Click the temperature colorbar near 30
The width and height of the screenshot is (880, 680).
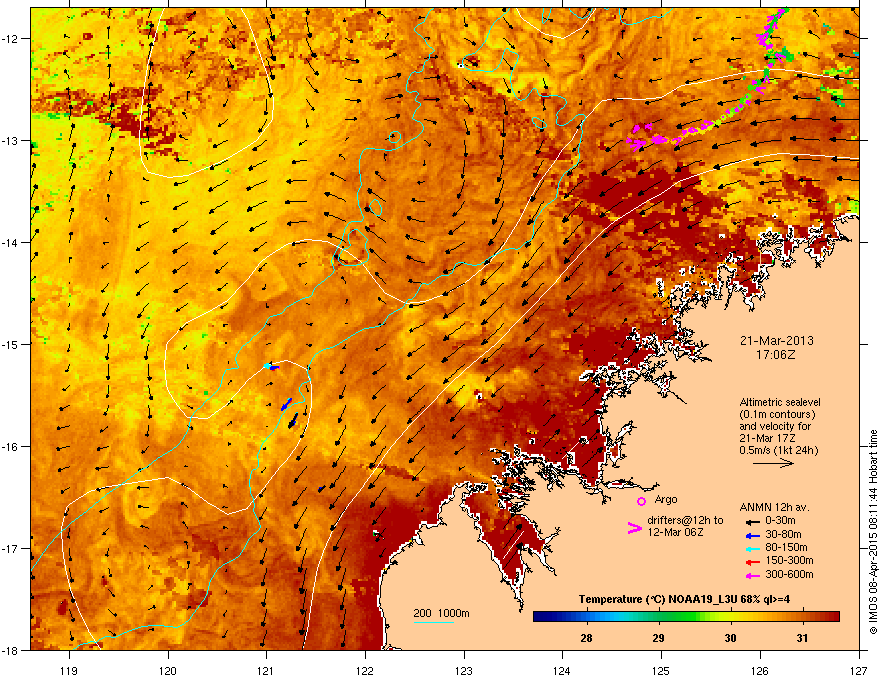point(730,617)
